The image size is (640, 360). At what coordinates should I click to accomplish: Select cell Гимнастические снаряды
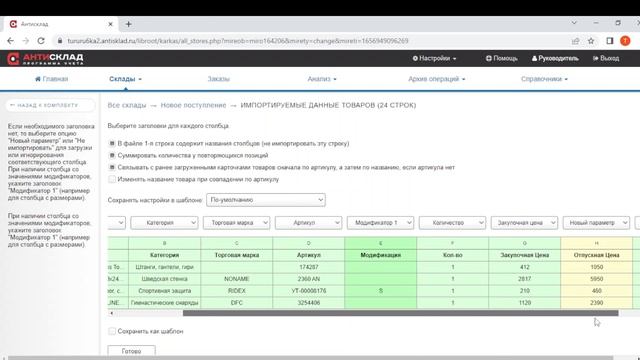click(x=164, y=303)
